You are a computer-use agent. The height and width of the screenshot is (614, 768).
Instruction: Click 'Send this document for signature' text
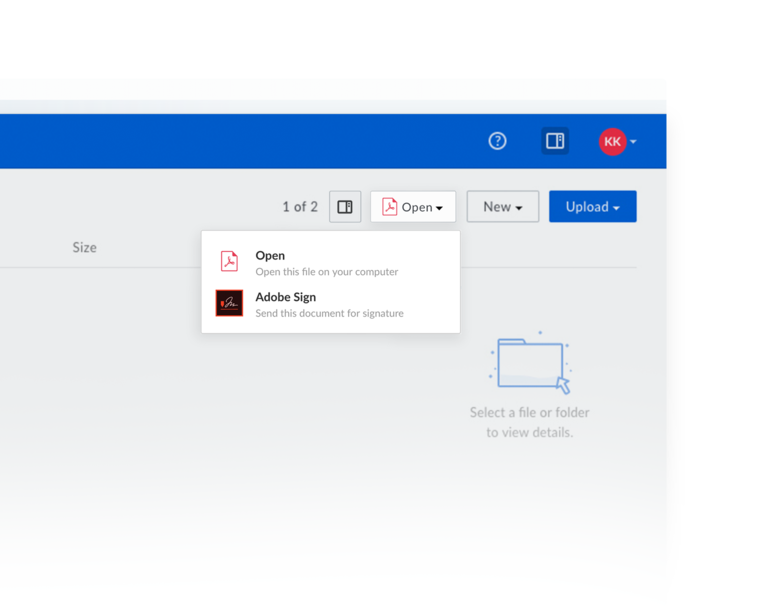[x=329, y=313]
